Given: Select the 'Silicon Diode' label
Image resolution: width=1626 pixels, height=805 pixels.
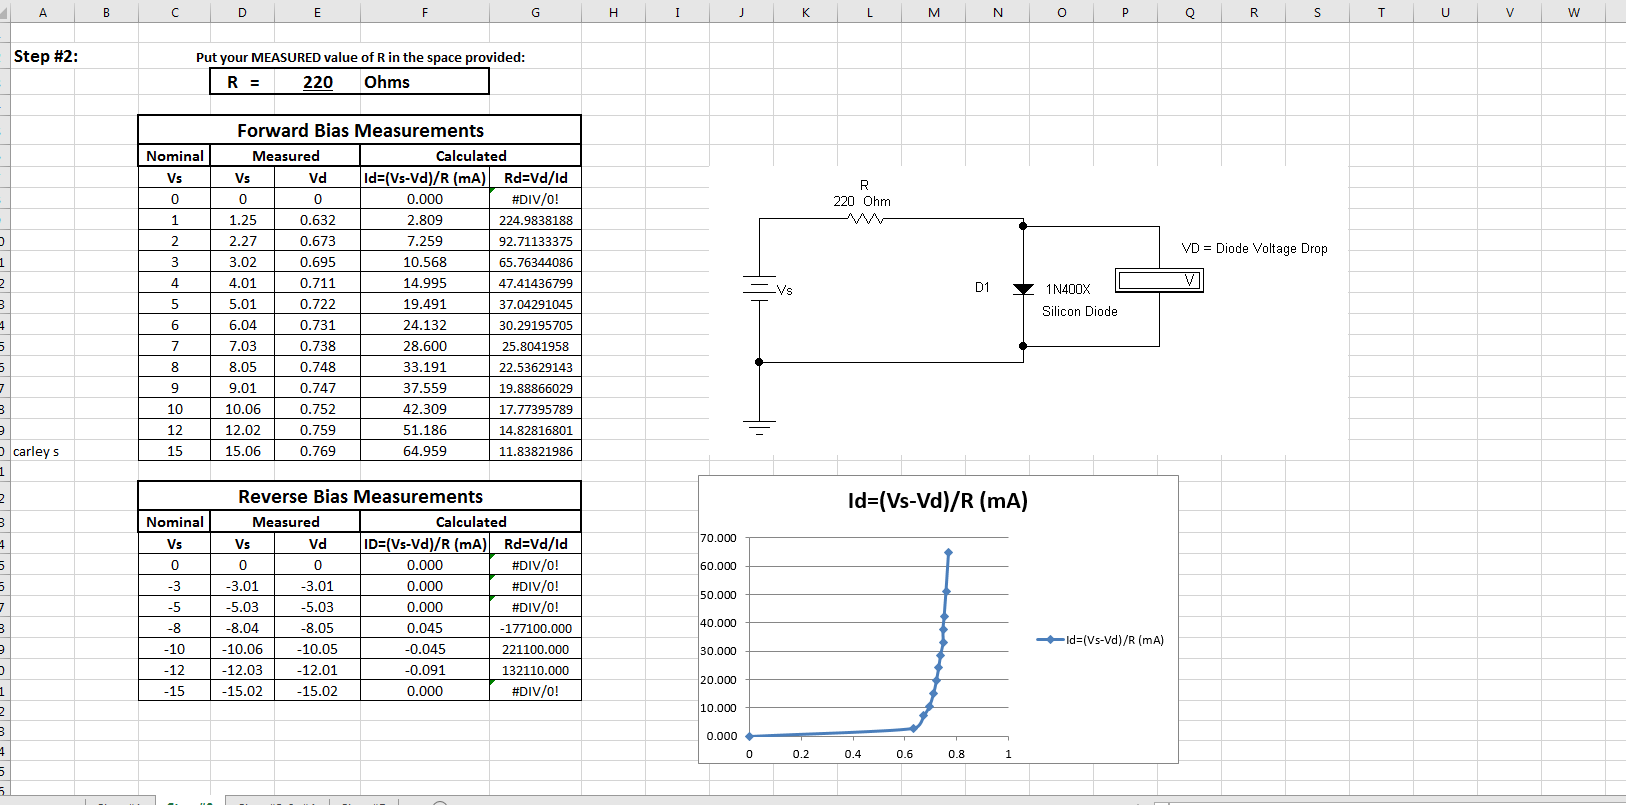Looking at the screenshot, I should [1080, 311].
